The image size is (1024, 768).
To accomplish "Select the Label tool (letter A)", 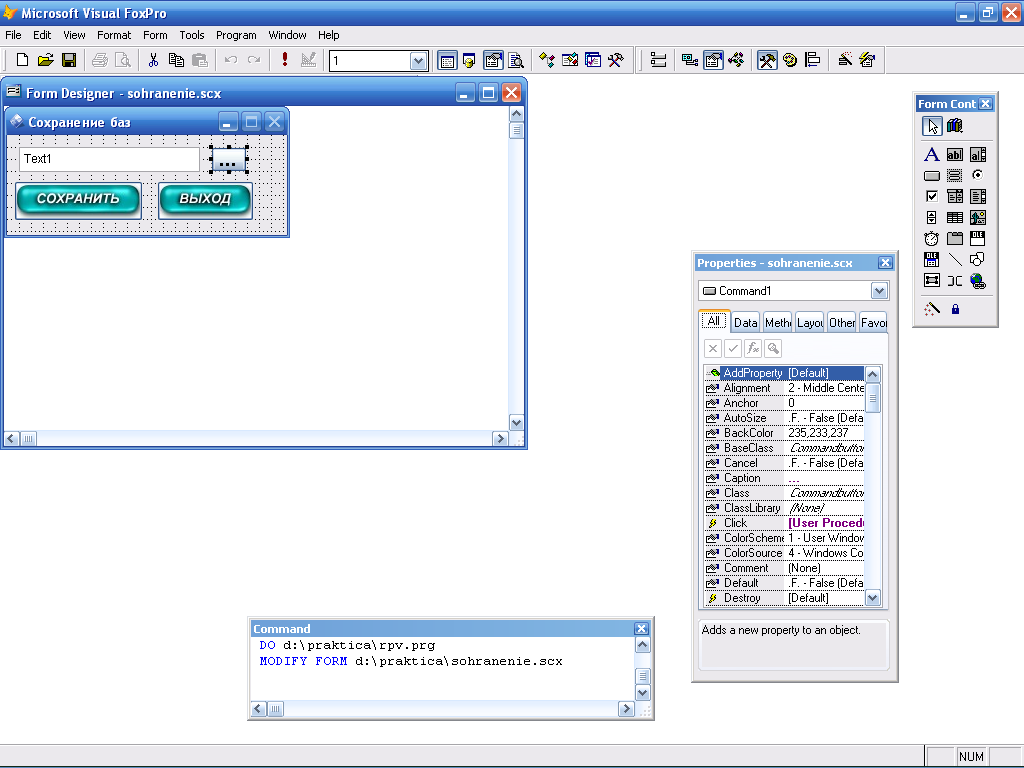I will point(931,154).
